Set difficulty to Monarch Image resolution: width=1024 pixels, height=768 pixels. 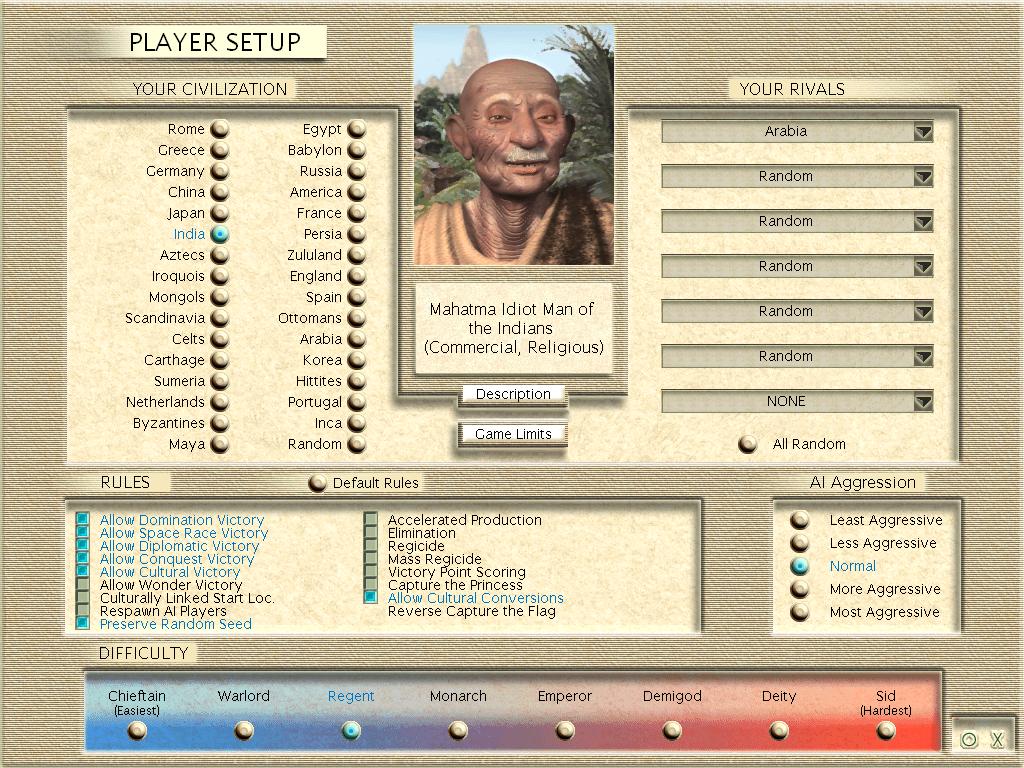(458, 730)
